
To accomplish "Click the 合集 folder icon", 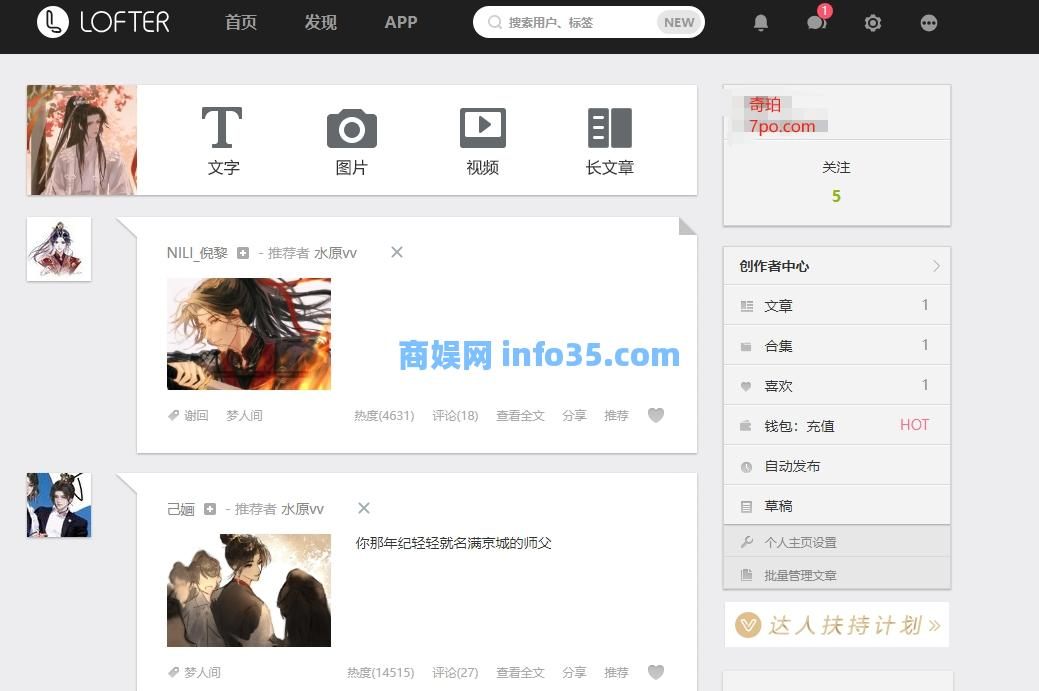I will [x=746, y=346].
